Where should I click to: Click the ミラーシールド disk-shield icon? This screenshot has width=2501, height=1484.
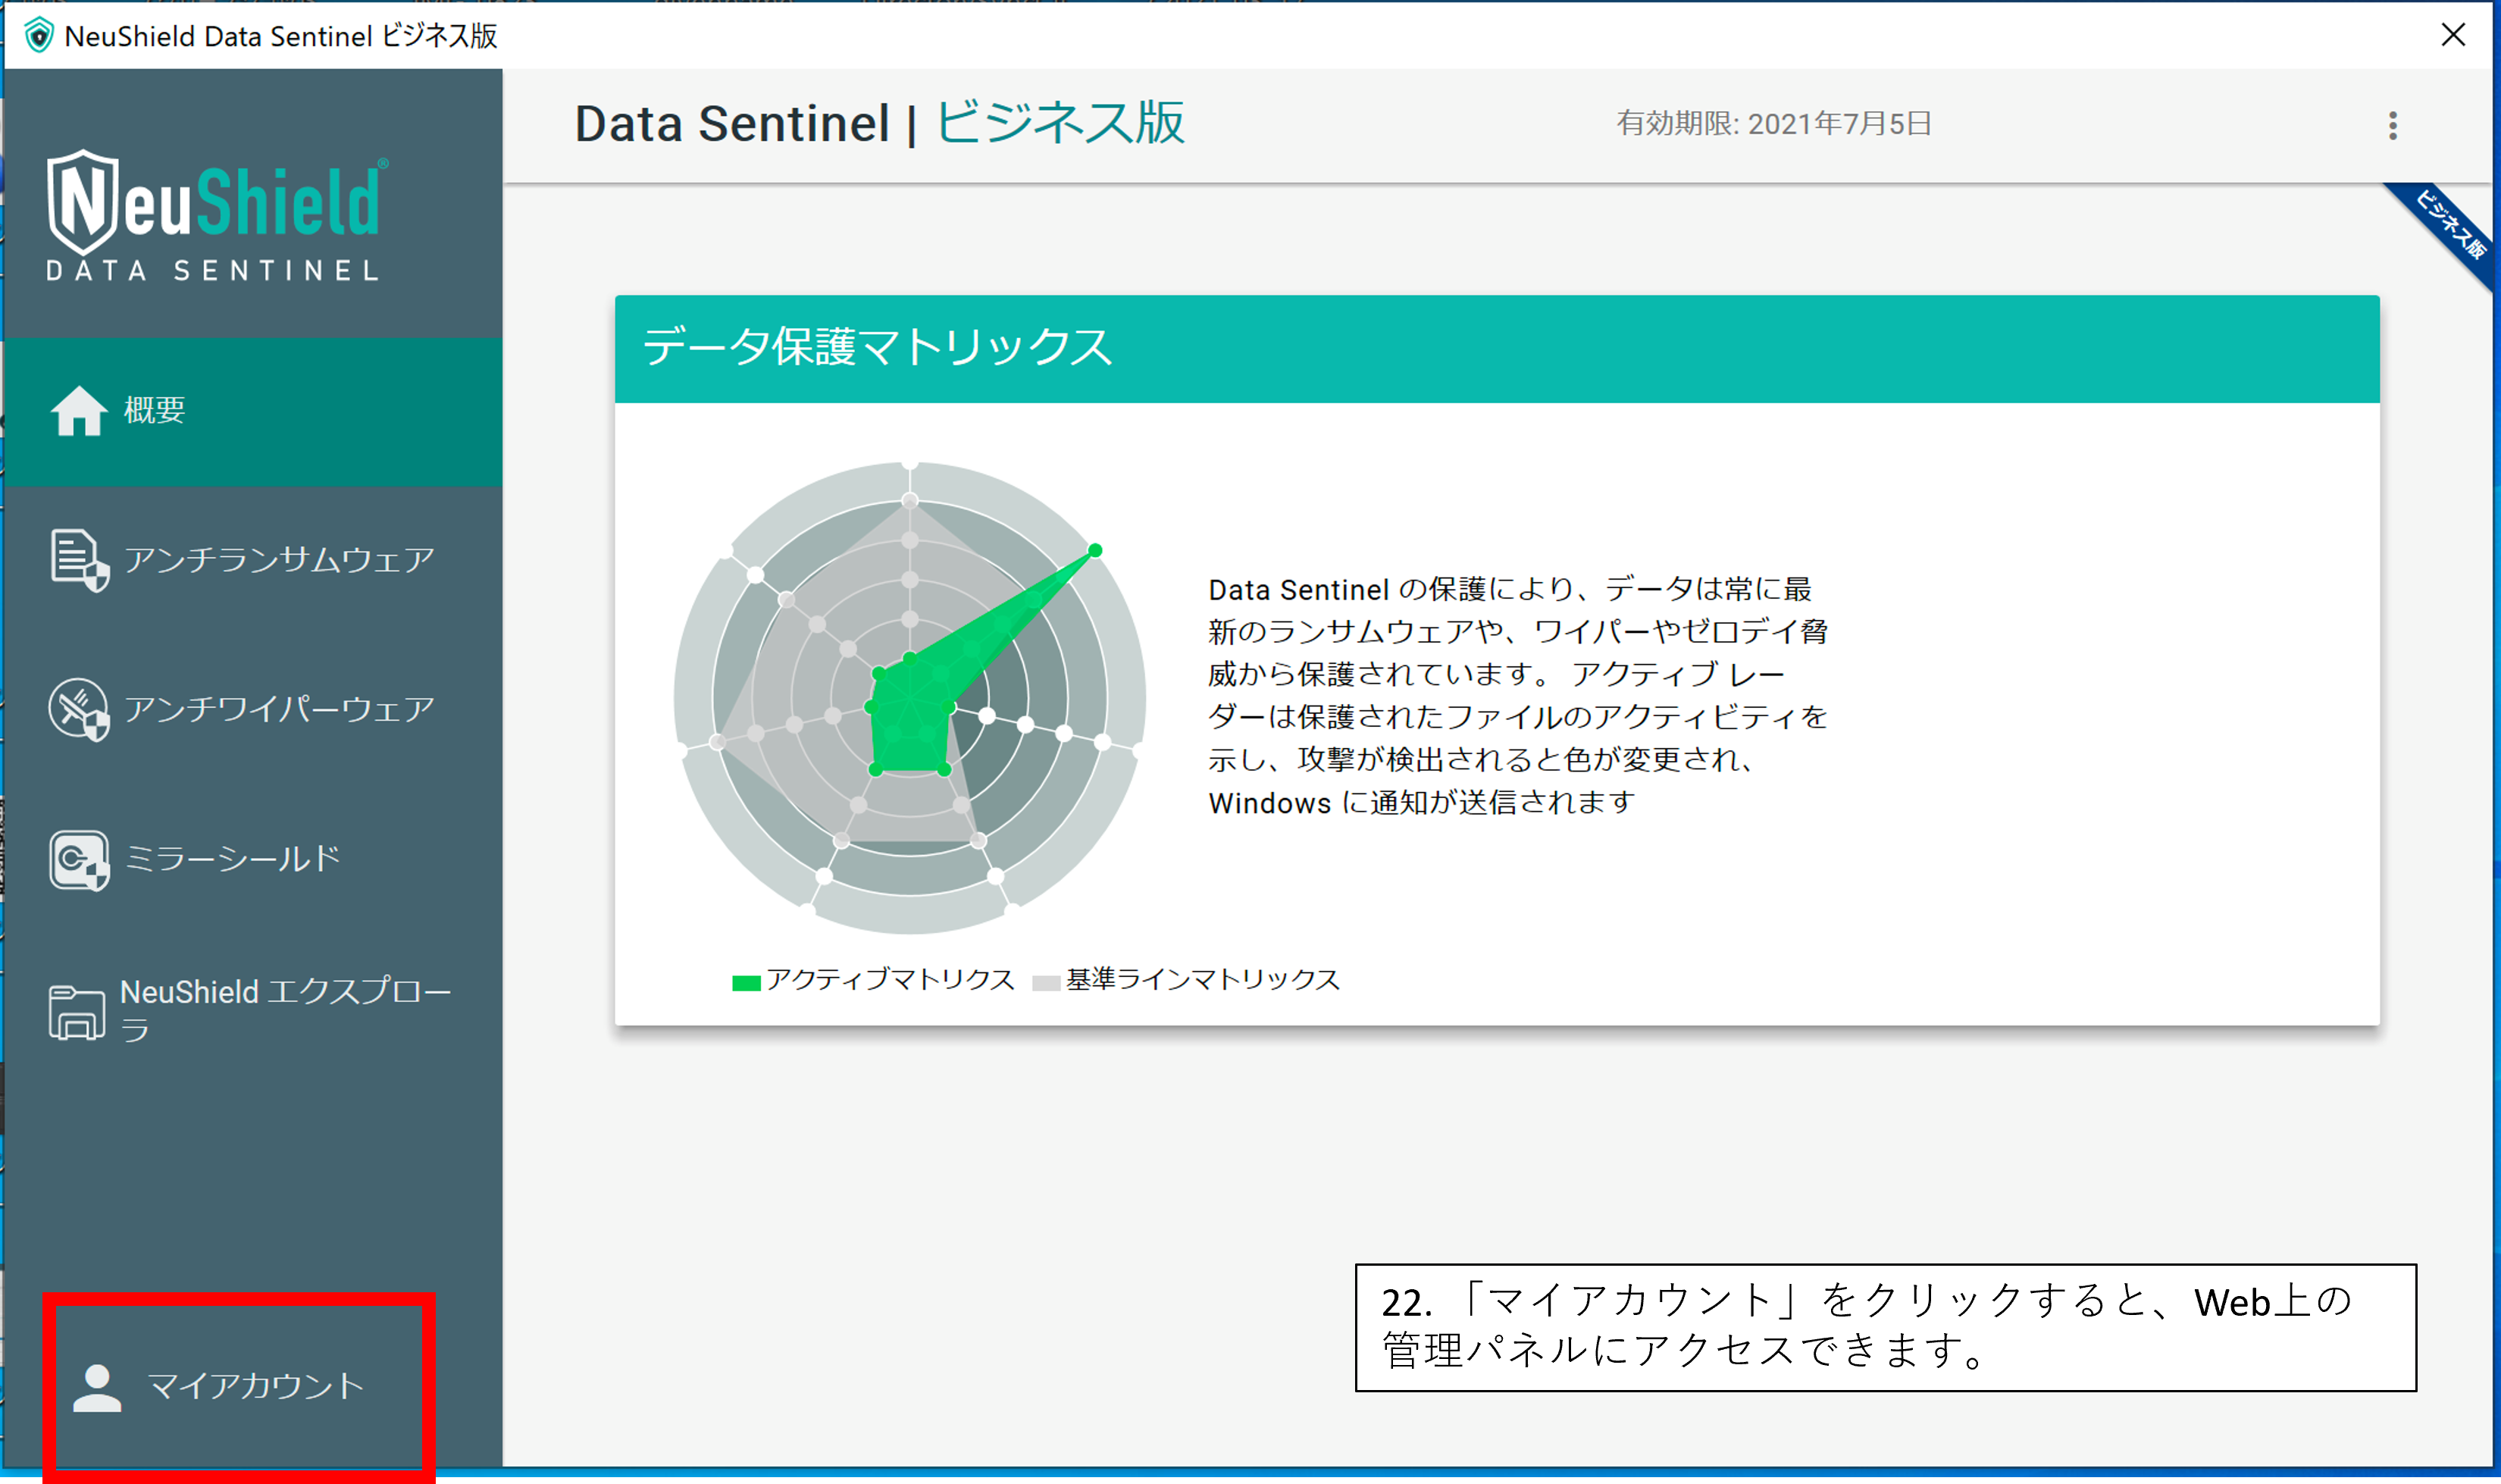click(79, 860)
